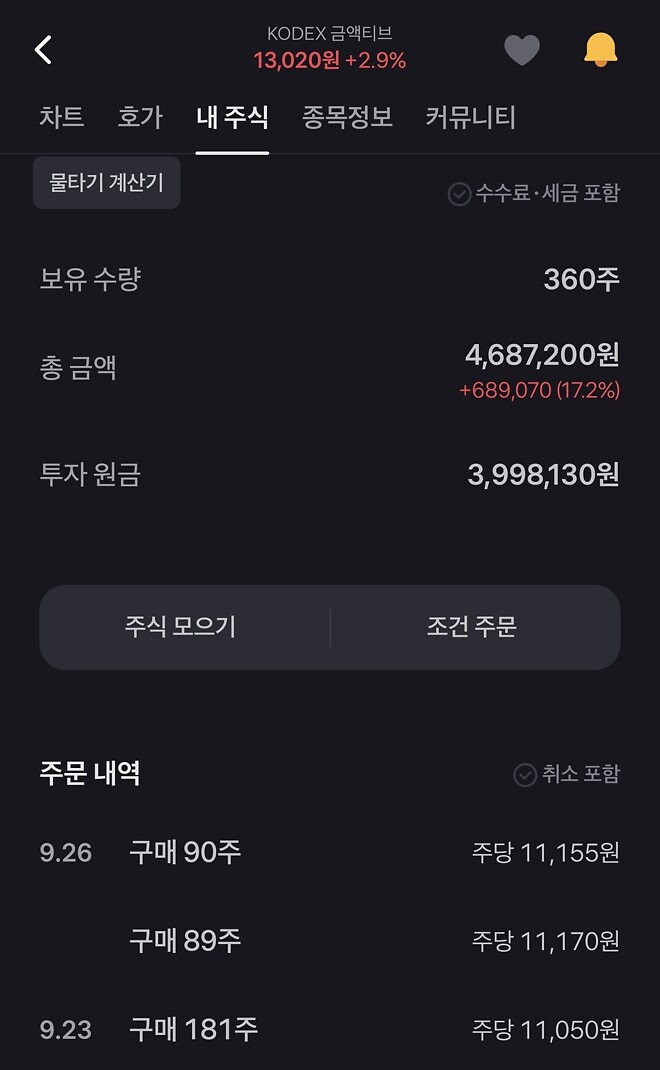Tap the 조건 주문 button
The height and width of the screenshot is (1070, 660).
coord(473,627)
